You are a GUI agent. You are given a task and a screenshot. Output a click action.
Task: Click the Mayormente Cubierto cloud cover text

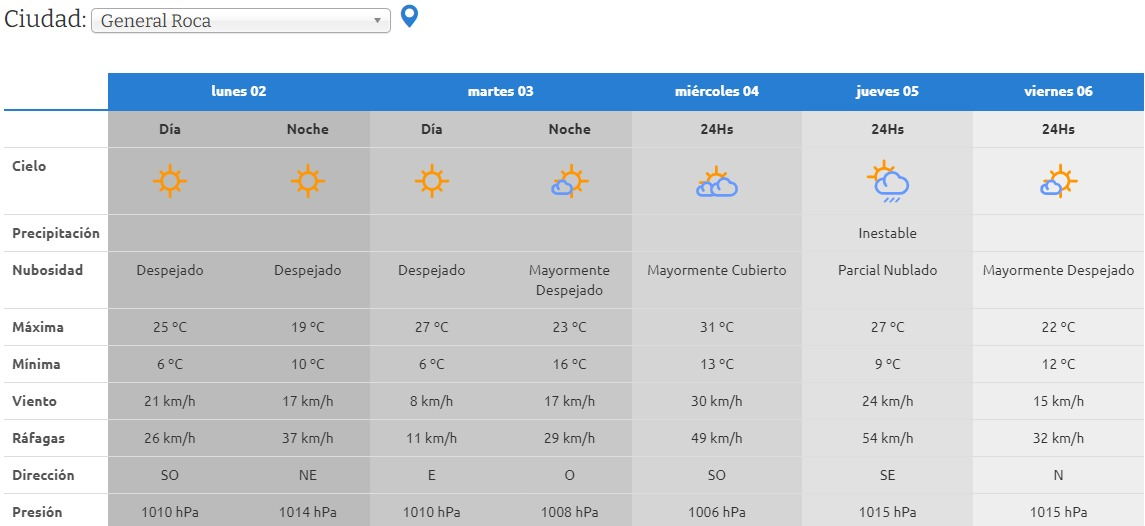pyautogui.click(x=716, y=270)
